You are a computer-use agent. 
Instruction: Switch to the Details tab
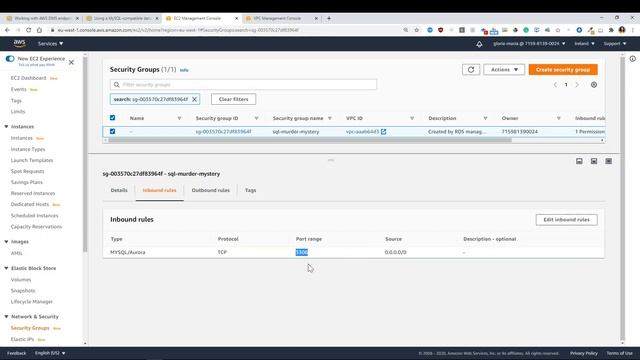pyautogui.click(x=119, y=191)
